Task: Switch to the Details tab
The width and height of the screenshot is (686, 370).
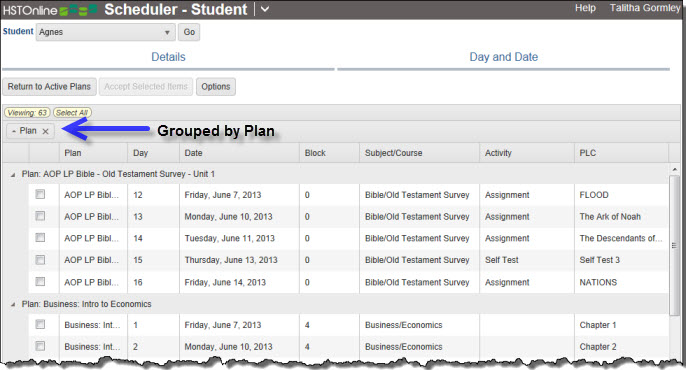Action: [168, 57]
